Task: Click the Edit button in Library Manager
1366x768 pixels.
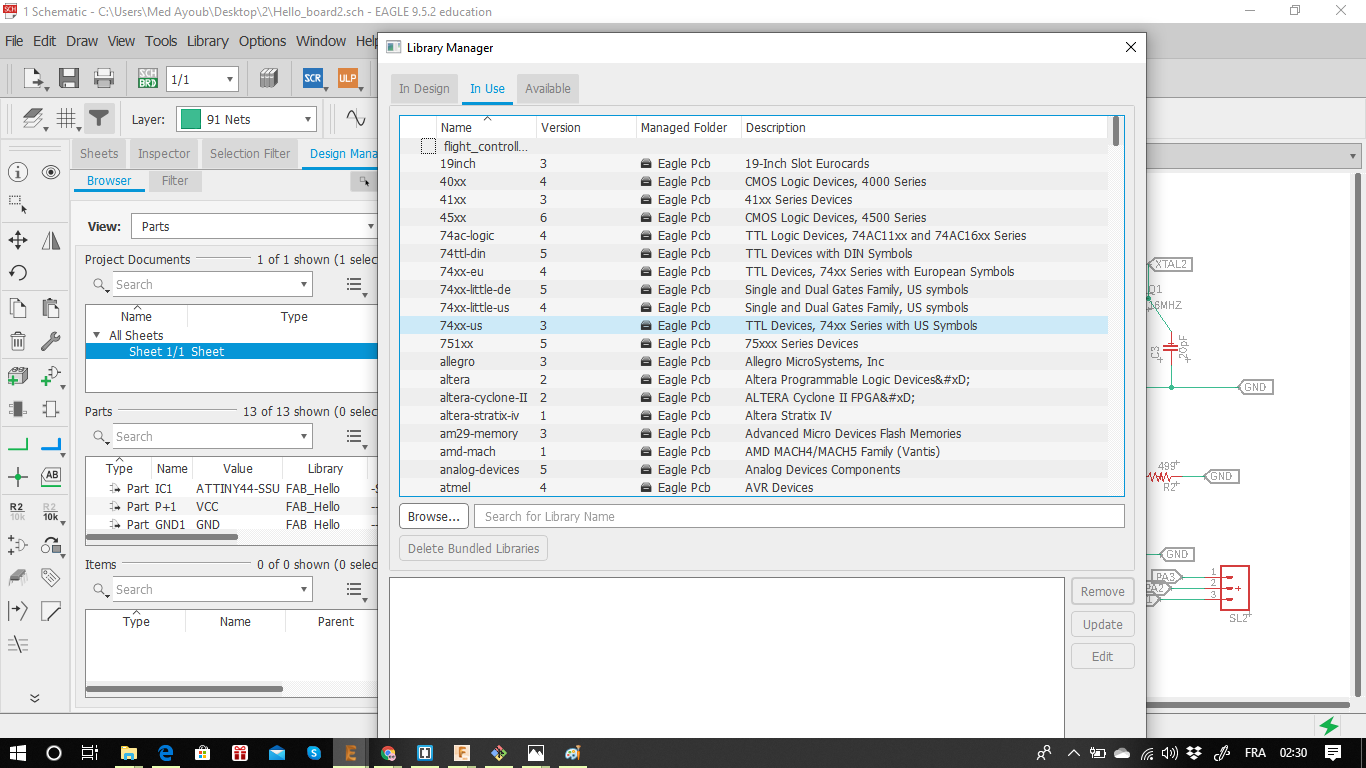Action: [1103, 657]
